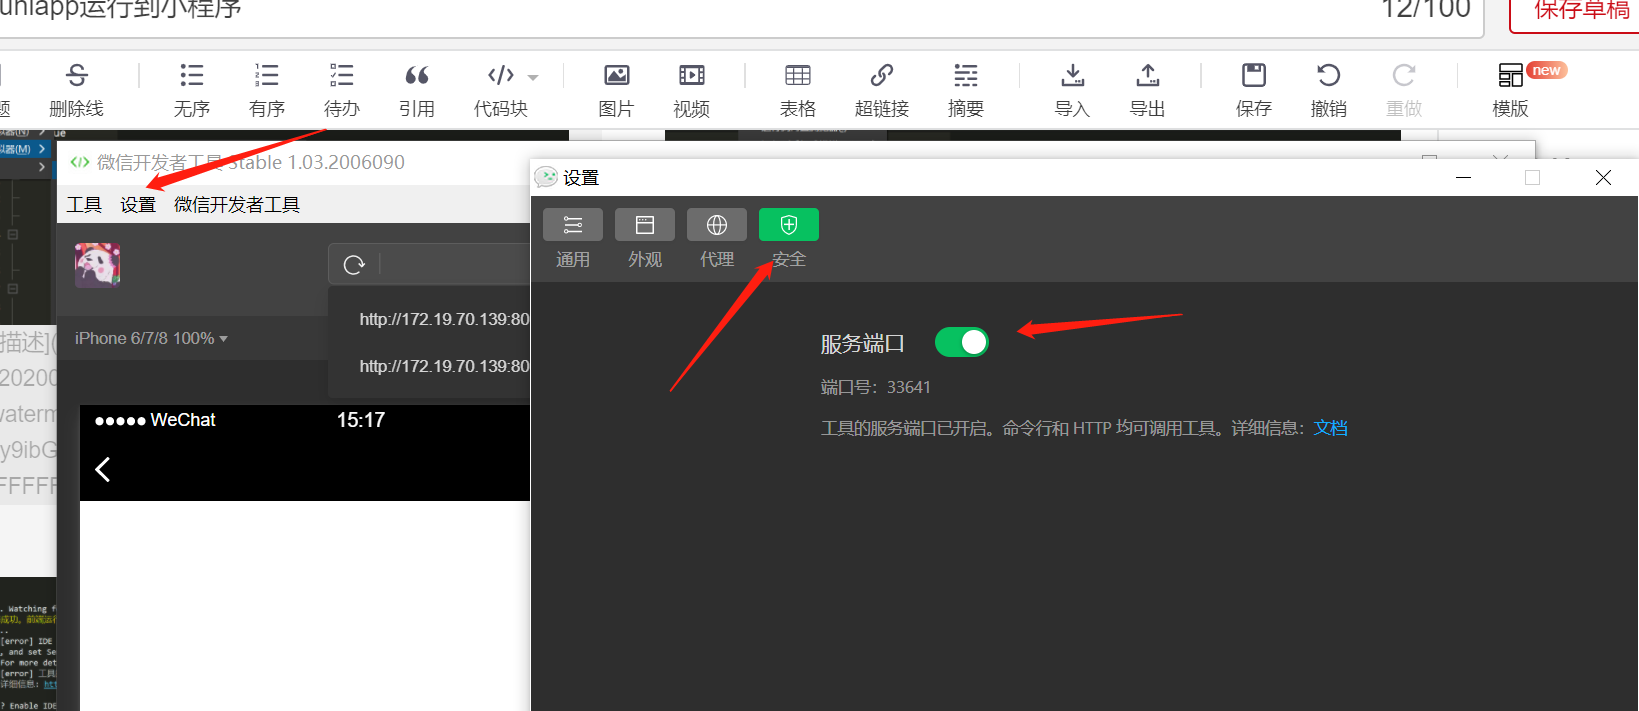Open the 文档 documentation link
Viewport: 1639px width, 711px height.
click(1330, 428)
